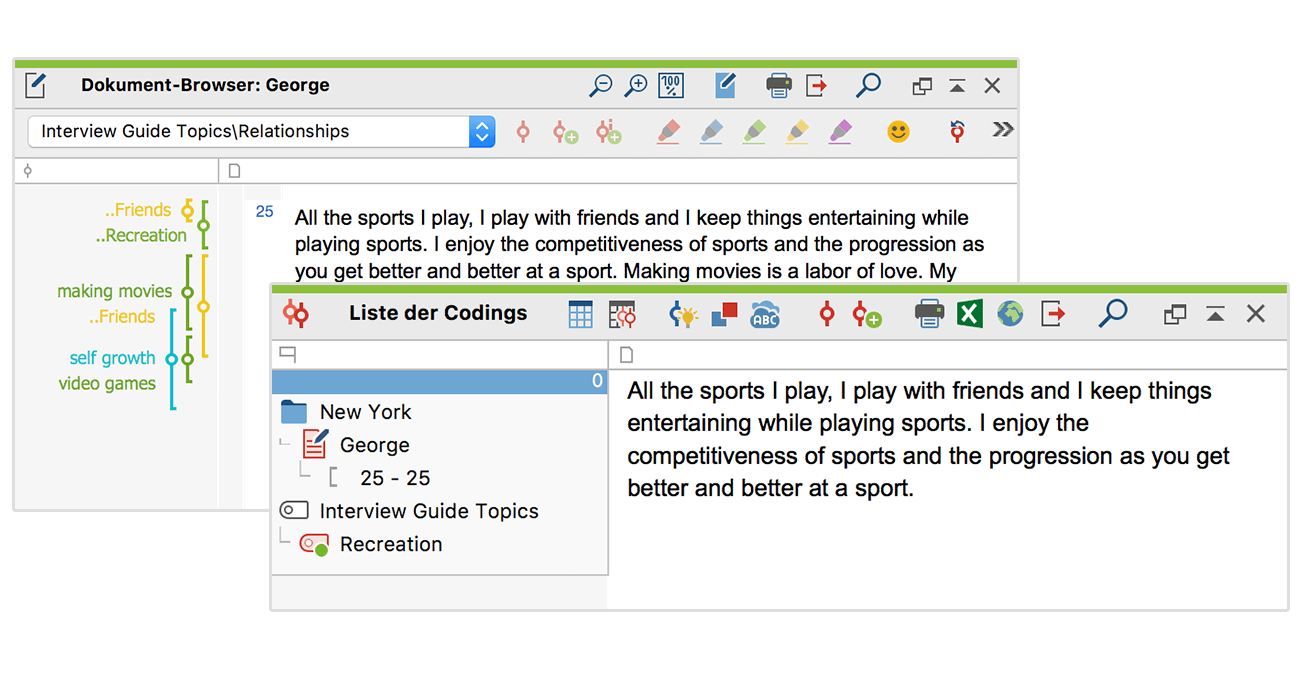1300x700 pixels.
Task: Select the blue highlighted row showing 0
Action: point(439,381)
